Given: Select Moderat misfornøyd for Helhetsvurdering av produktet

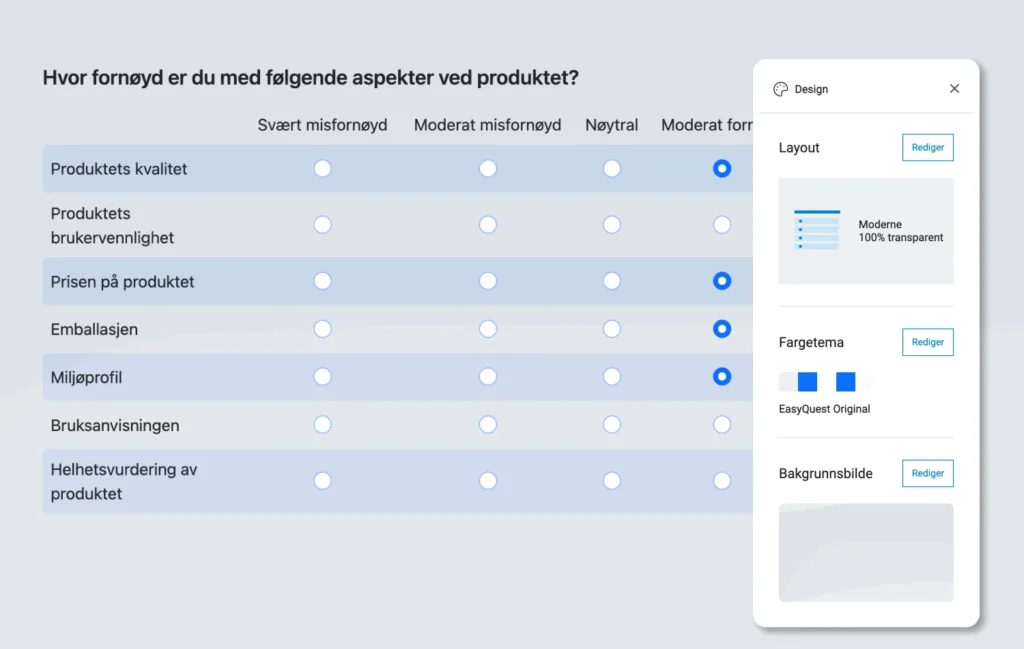Looking at the screenshot, I should coord(488,481).
